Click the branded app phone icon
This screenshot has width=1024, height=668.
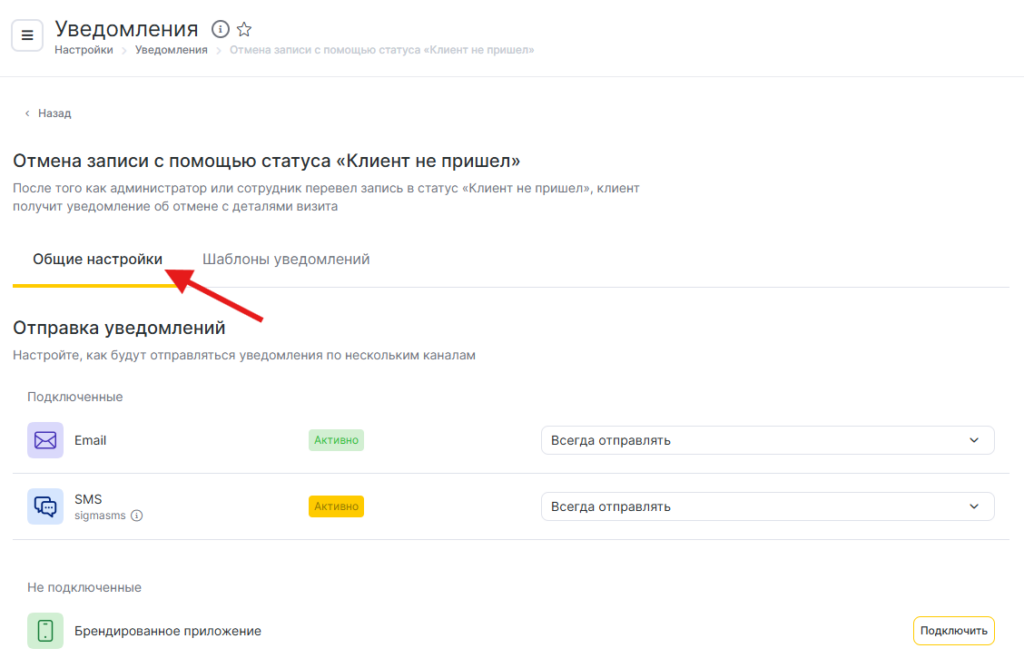45,631
